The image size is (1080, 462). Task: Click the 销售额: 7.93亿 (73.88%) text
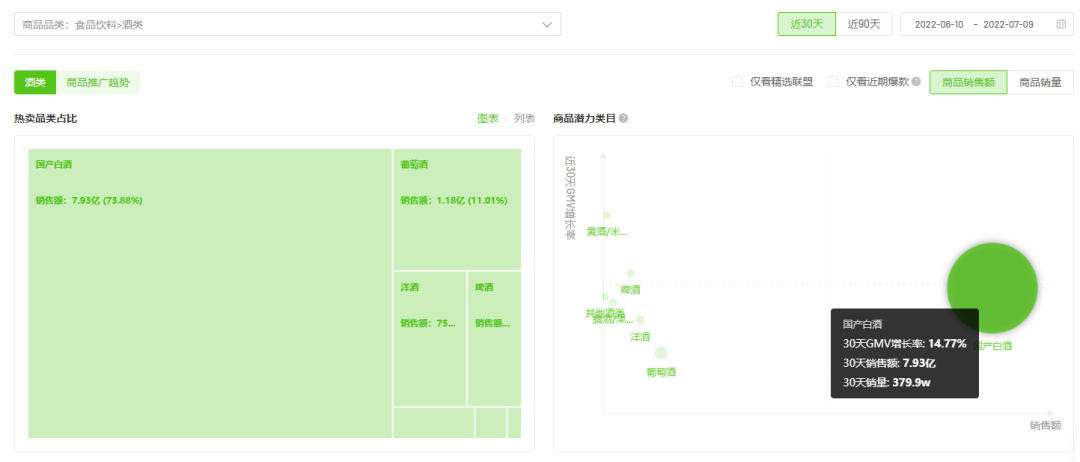point(89,201)
